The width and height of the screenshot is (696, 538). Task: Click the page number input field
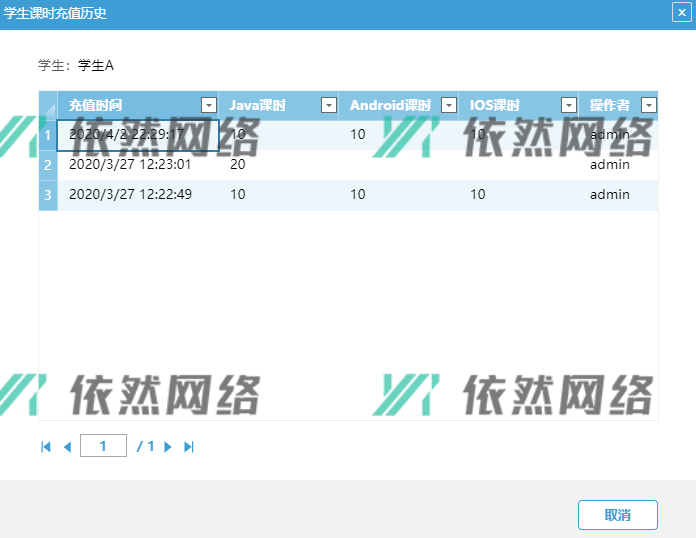103,447
